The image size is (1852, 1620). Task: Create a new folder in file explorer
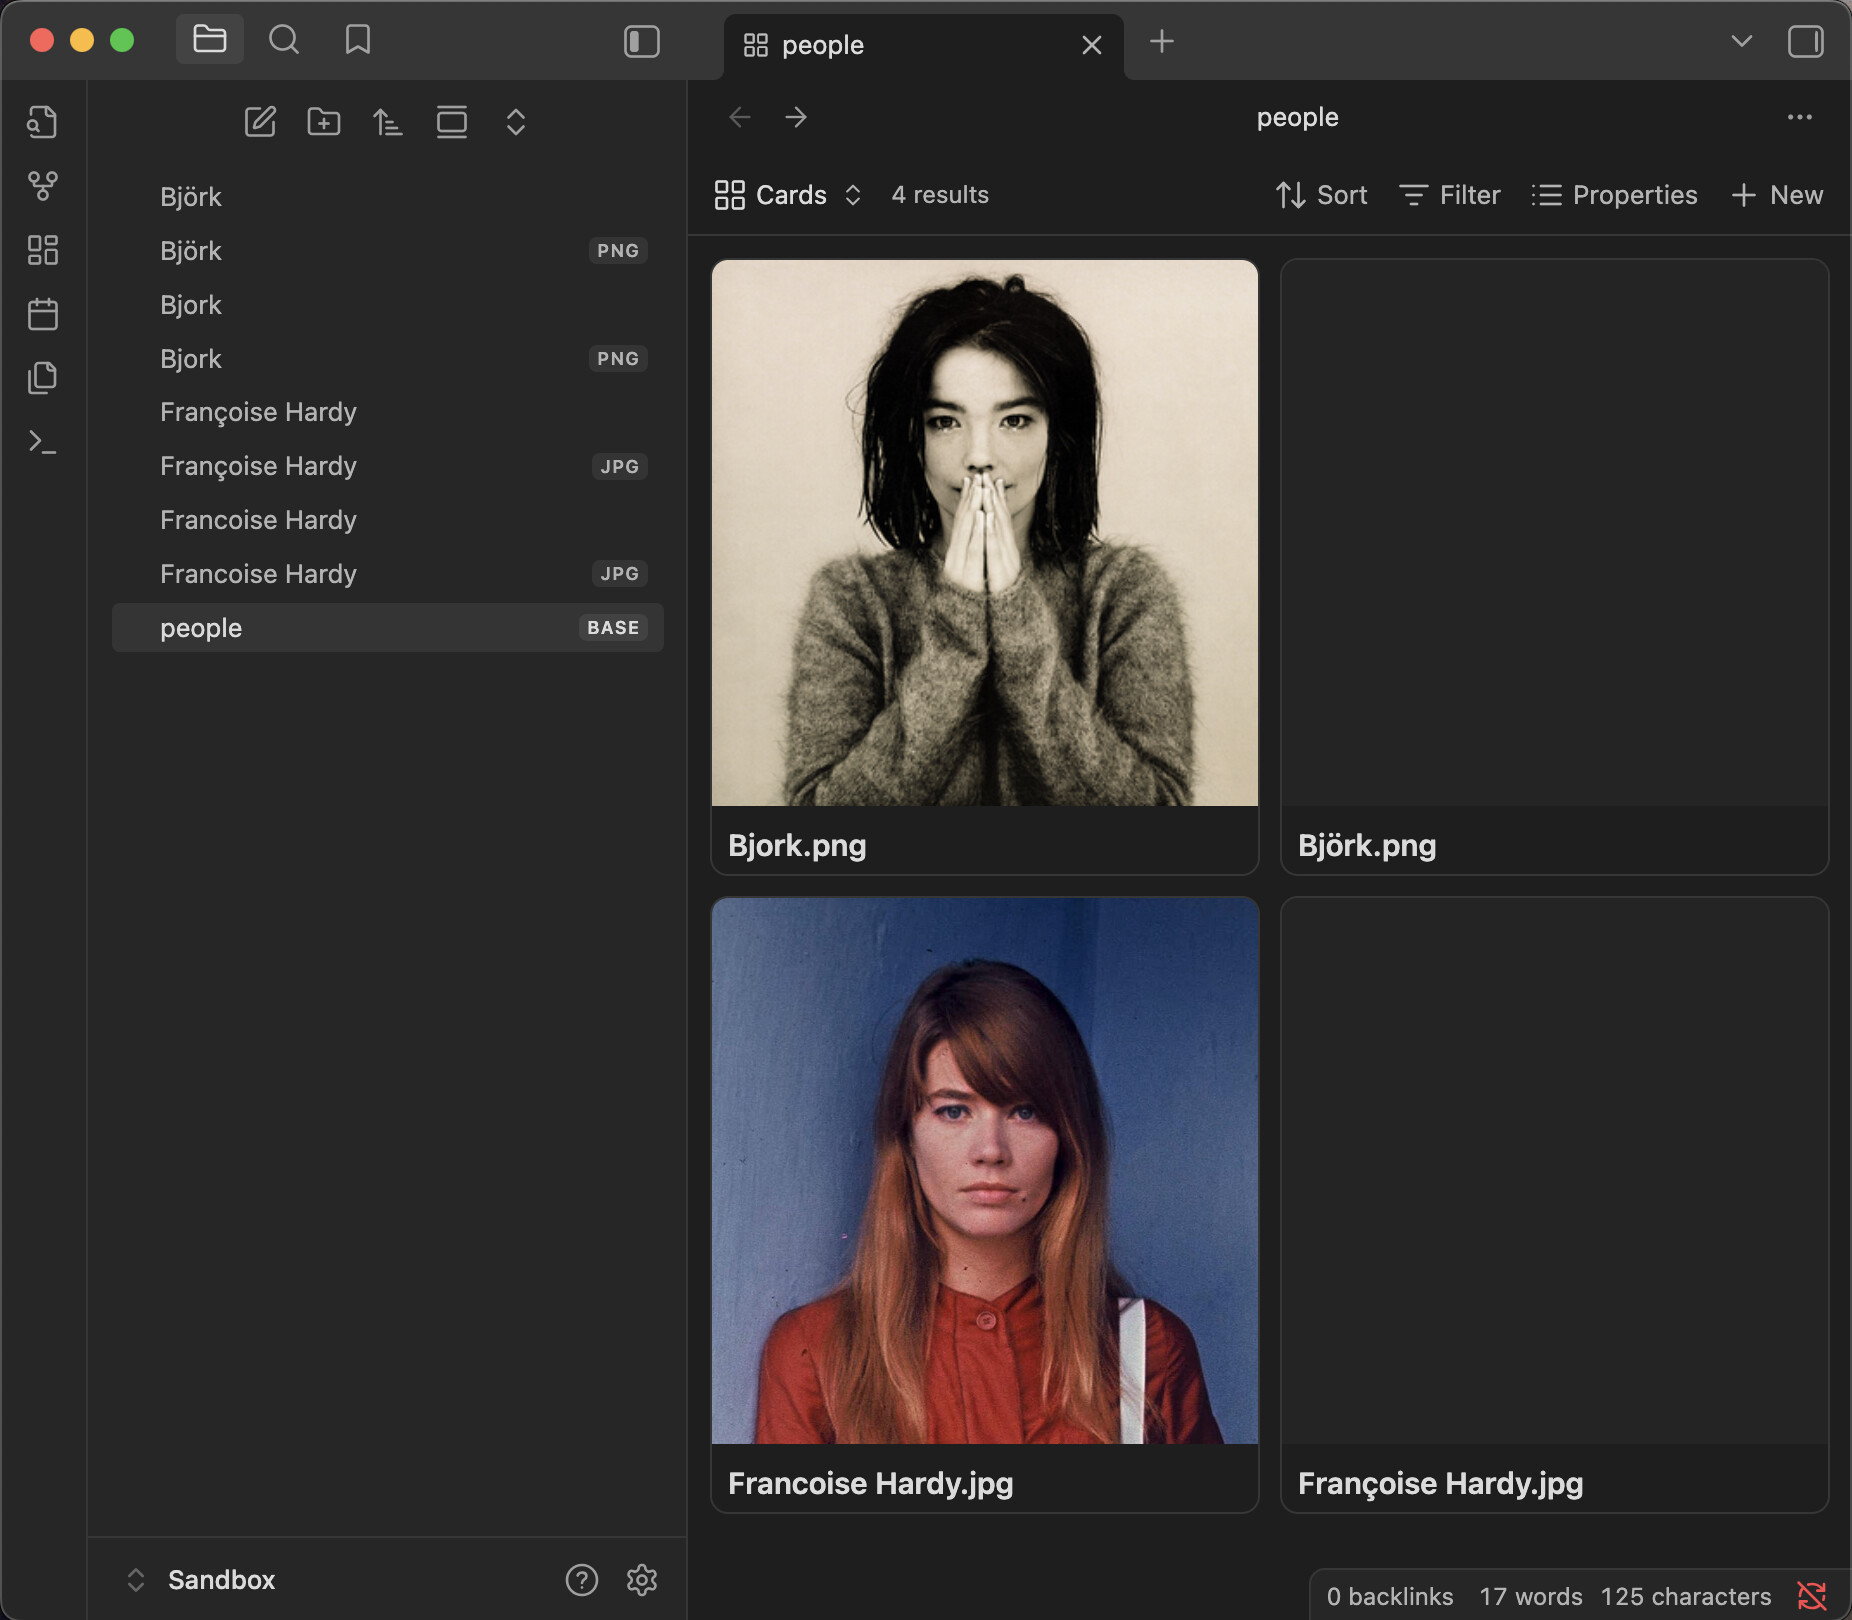pos(324,122)
